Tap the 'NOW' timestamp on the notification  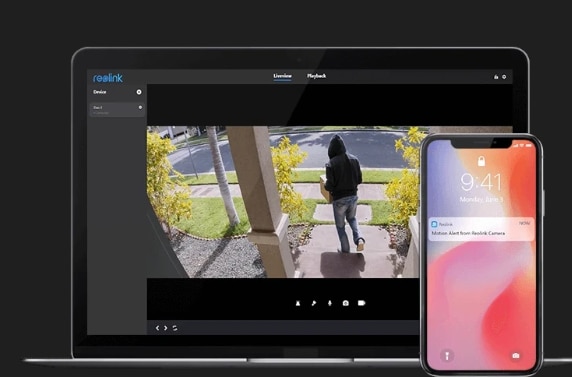524,223
